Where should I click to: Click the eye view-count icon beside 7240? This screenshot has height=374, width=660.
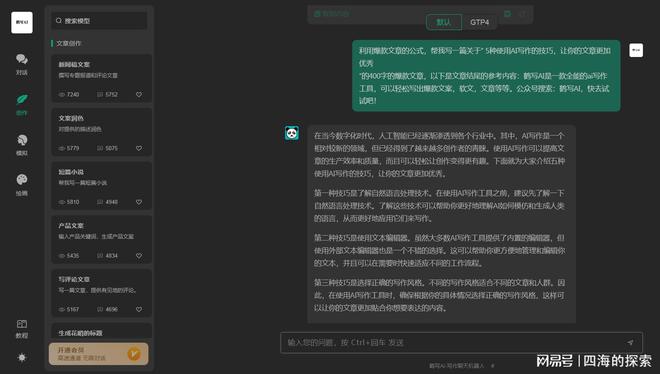click(62, 95)
